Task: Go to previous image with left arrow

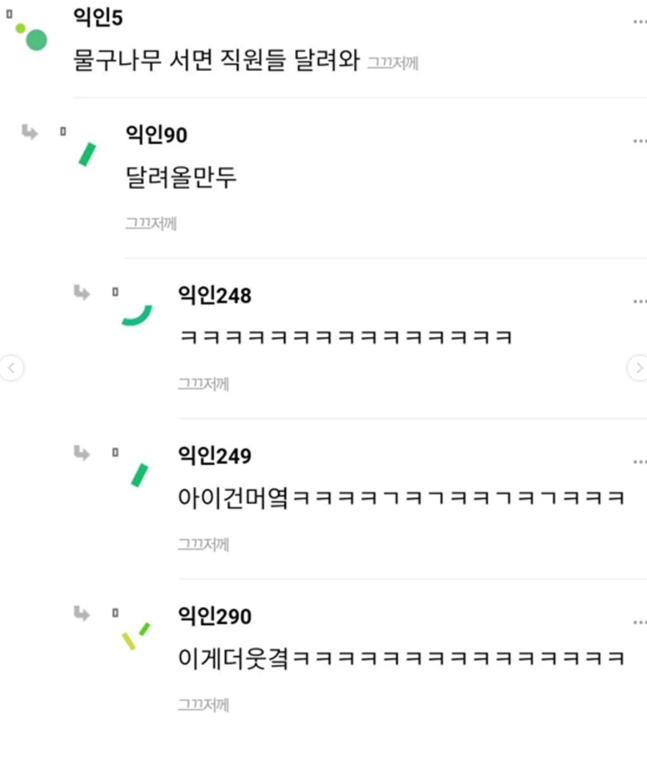Action: point(11,368)
